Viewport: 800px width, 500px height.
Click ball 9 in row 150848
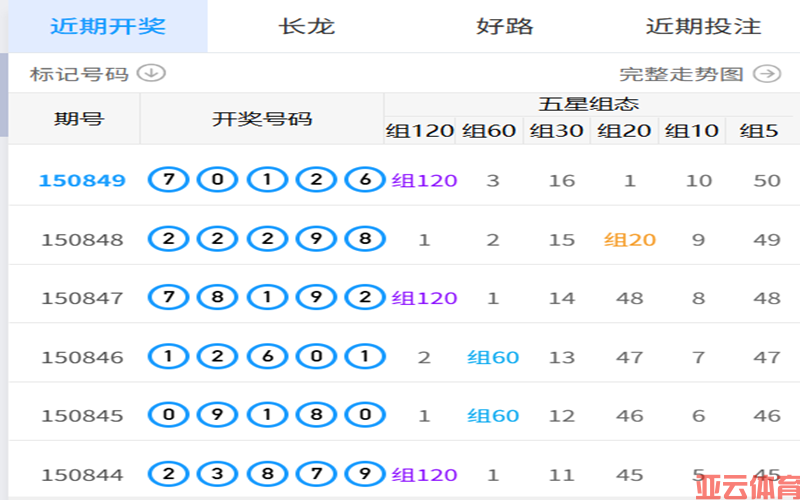tap(316, 239)
